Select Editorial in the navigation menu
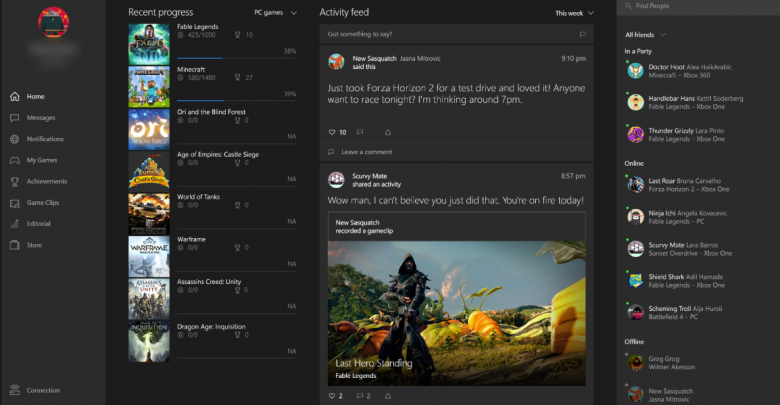Screen dimensions: 780x405 [39, 224]
